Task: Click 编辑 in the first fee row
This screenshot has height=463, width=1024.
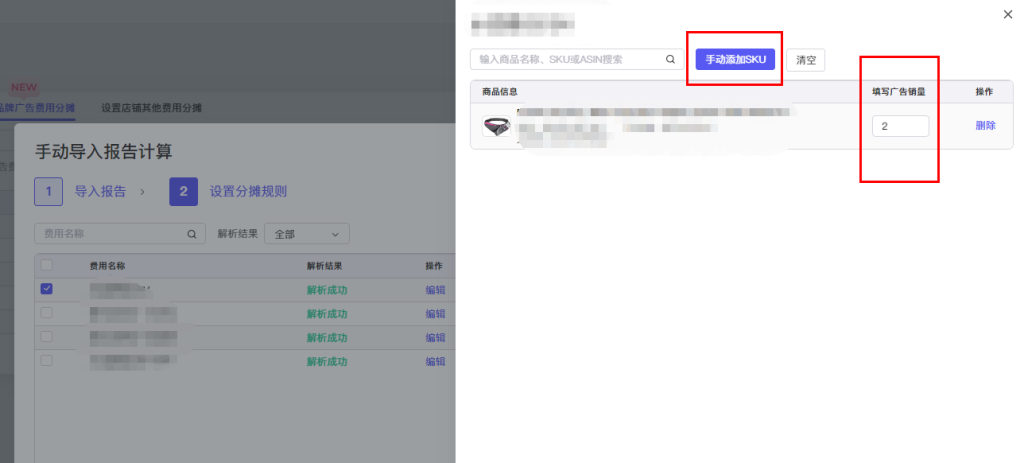Action: pyautogui.click(x=435, y=290)
